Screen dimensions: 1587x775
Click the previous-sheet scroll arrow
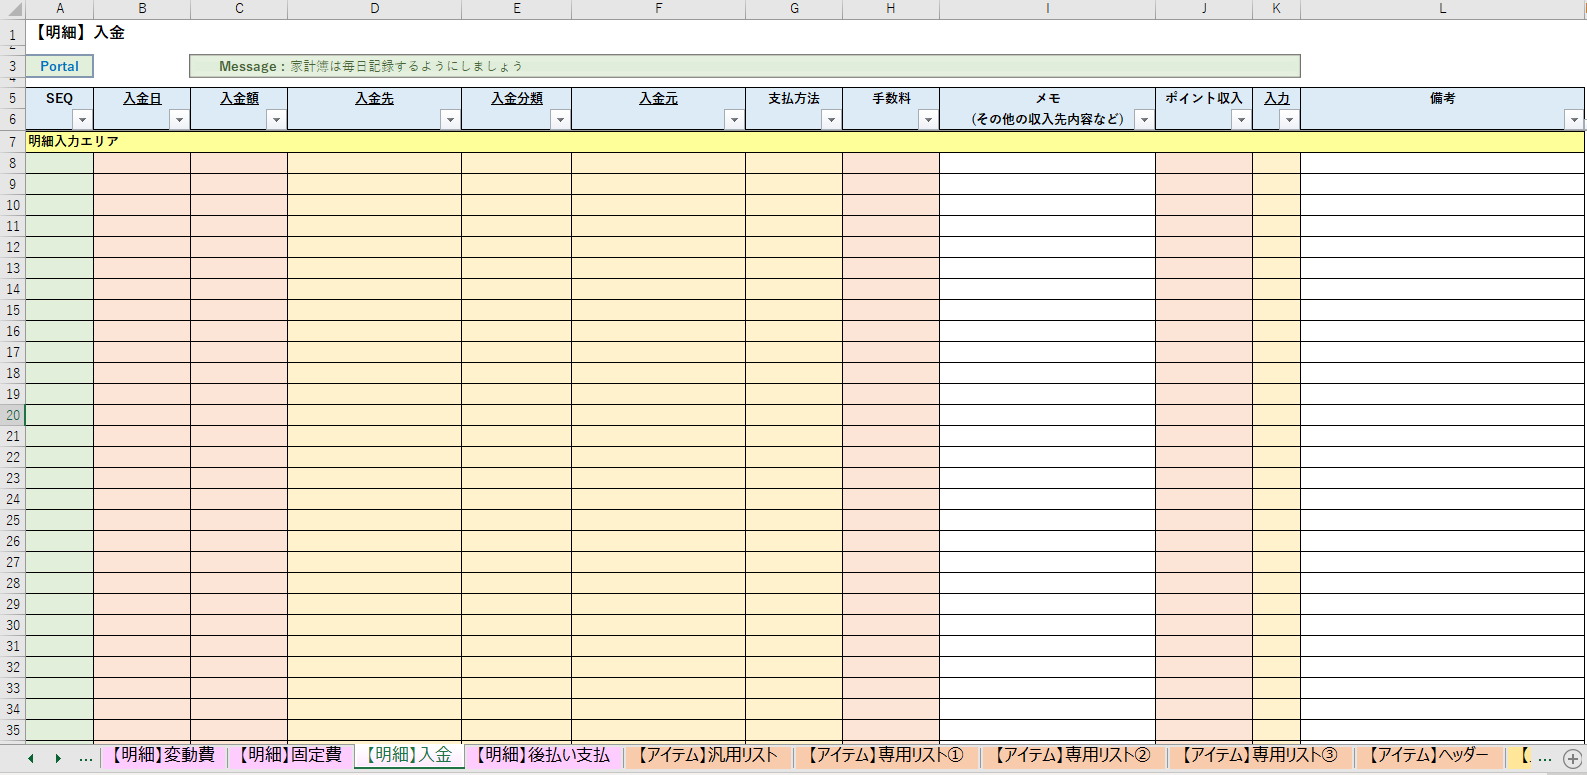(31, 758)
